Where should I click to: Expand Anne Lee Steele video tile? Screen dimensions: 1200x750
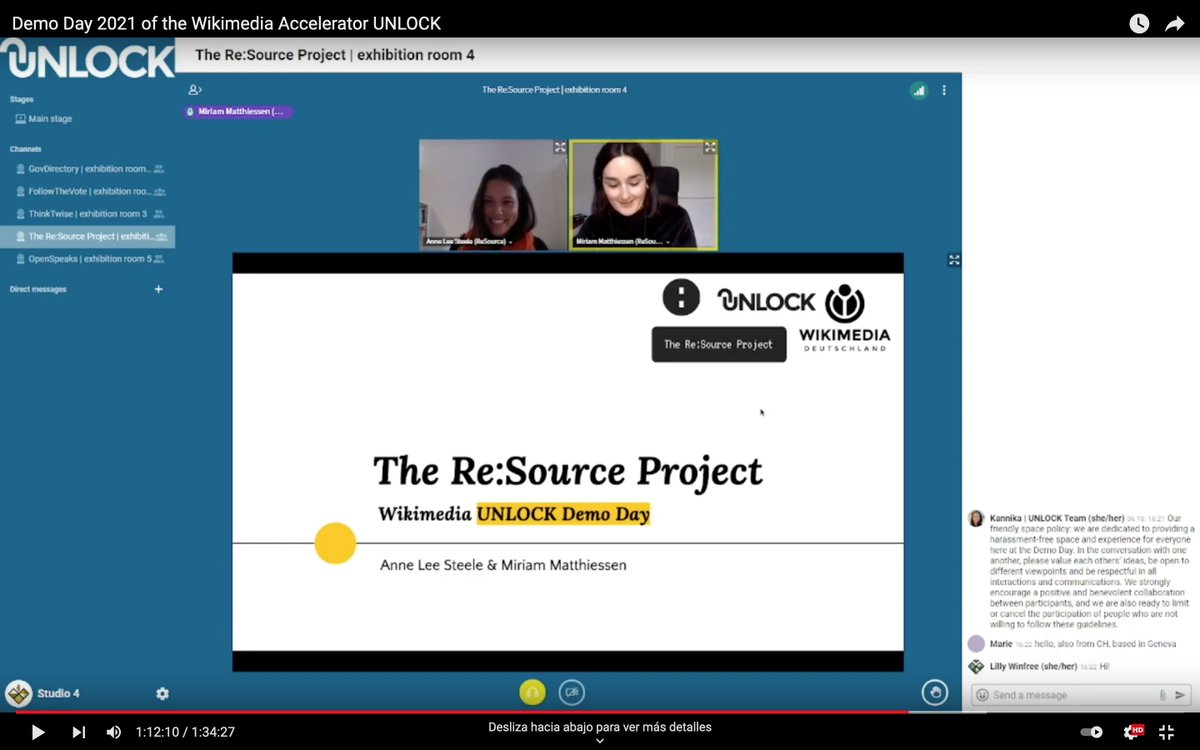[560, 147]
